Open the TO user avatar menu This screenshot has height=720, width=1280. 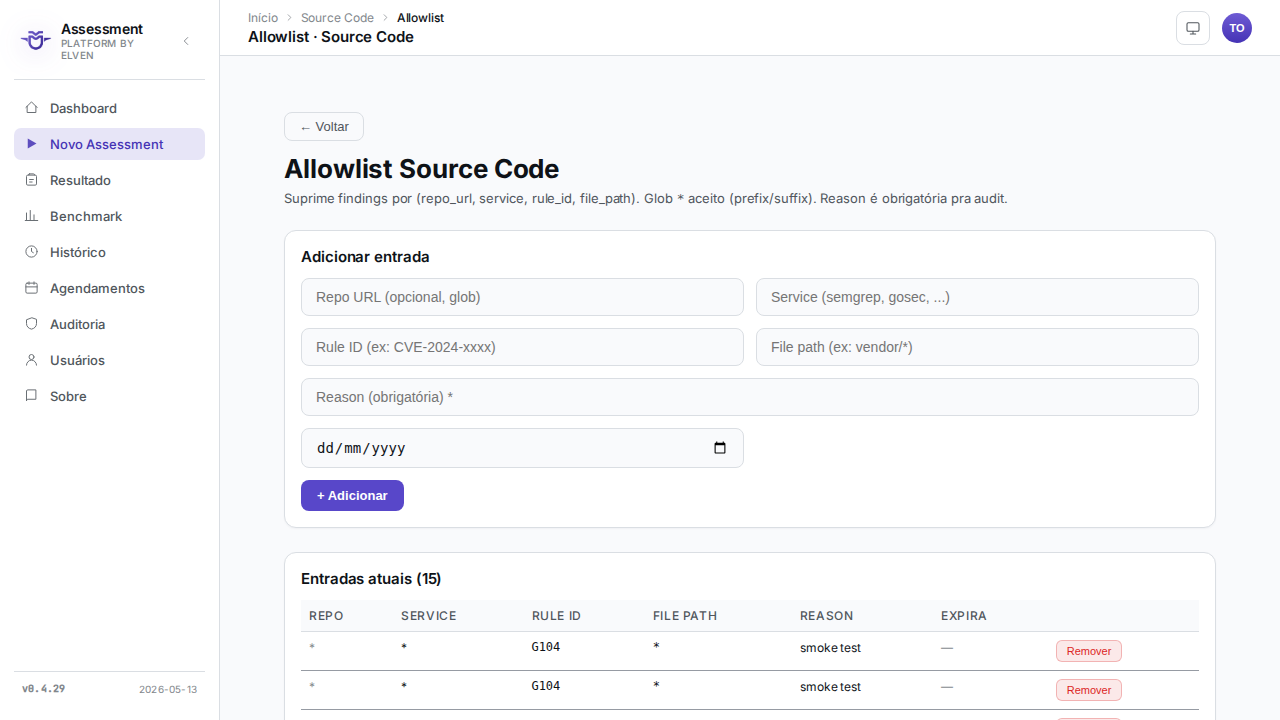[1237, 28]
